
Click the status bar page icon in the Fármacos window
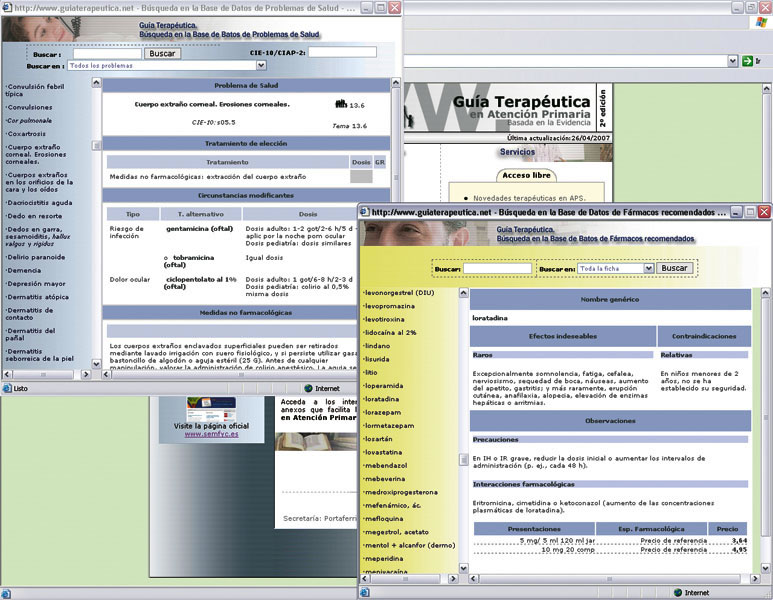[365, 593]
